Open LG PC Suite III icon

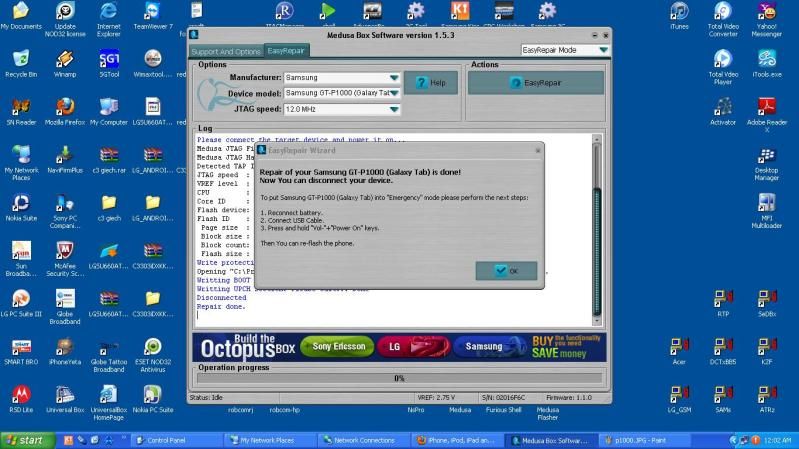[21, 303]
